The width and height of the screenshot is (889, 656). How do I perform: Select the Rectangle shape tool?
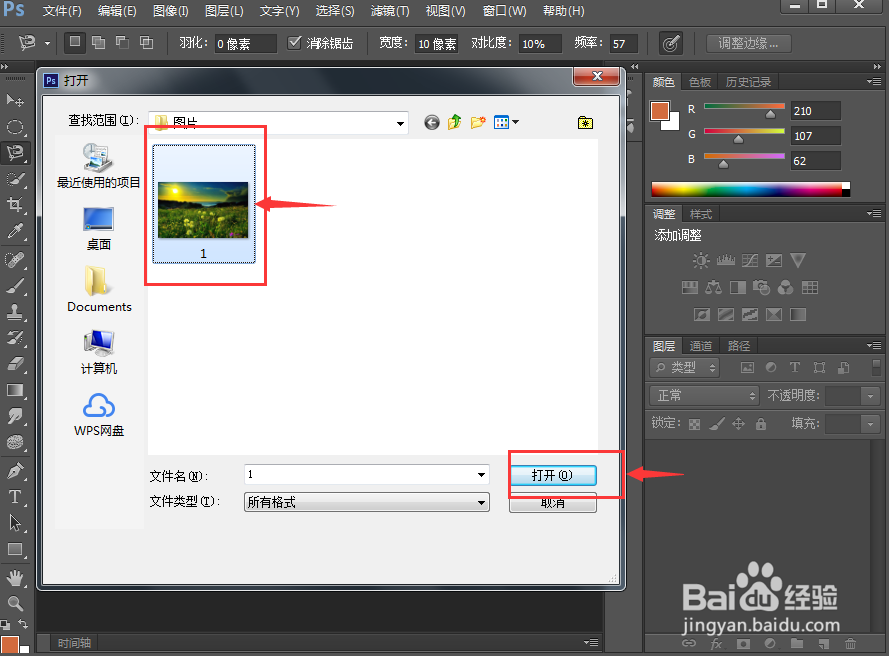pyautogui.click(x=15, y=549)
